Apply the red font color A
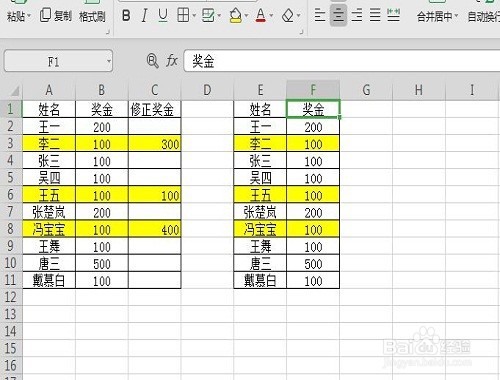Image resolution: width=500 pixels, height=380 pixels. (261, 15)
